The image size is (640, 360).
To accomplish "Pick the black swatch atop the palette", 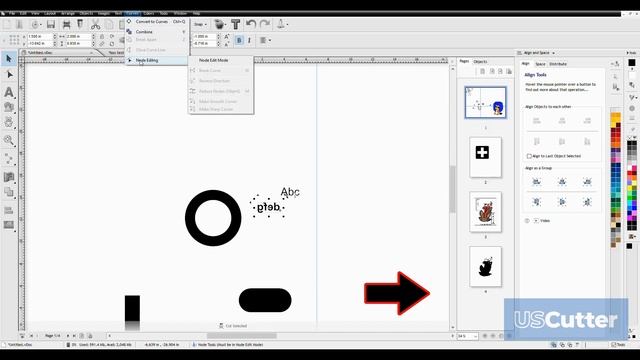I will point(632,62).
